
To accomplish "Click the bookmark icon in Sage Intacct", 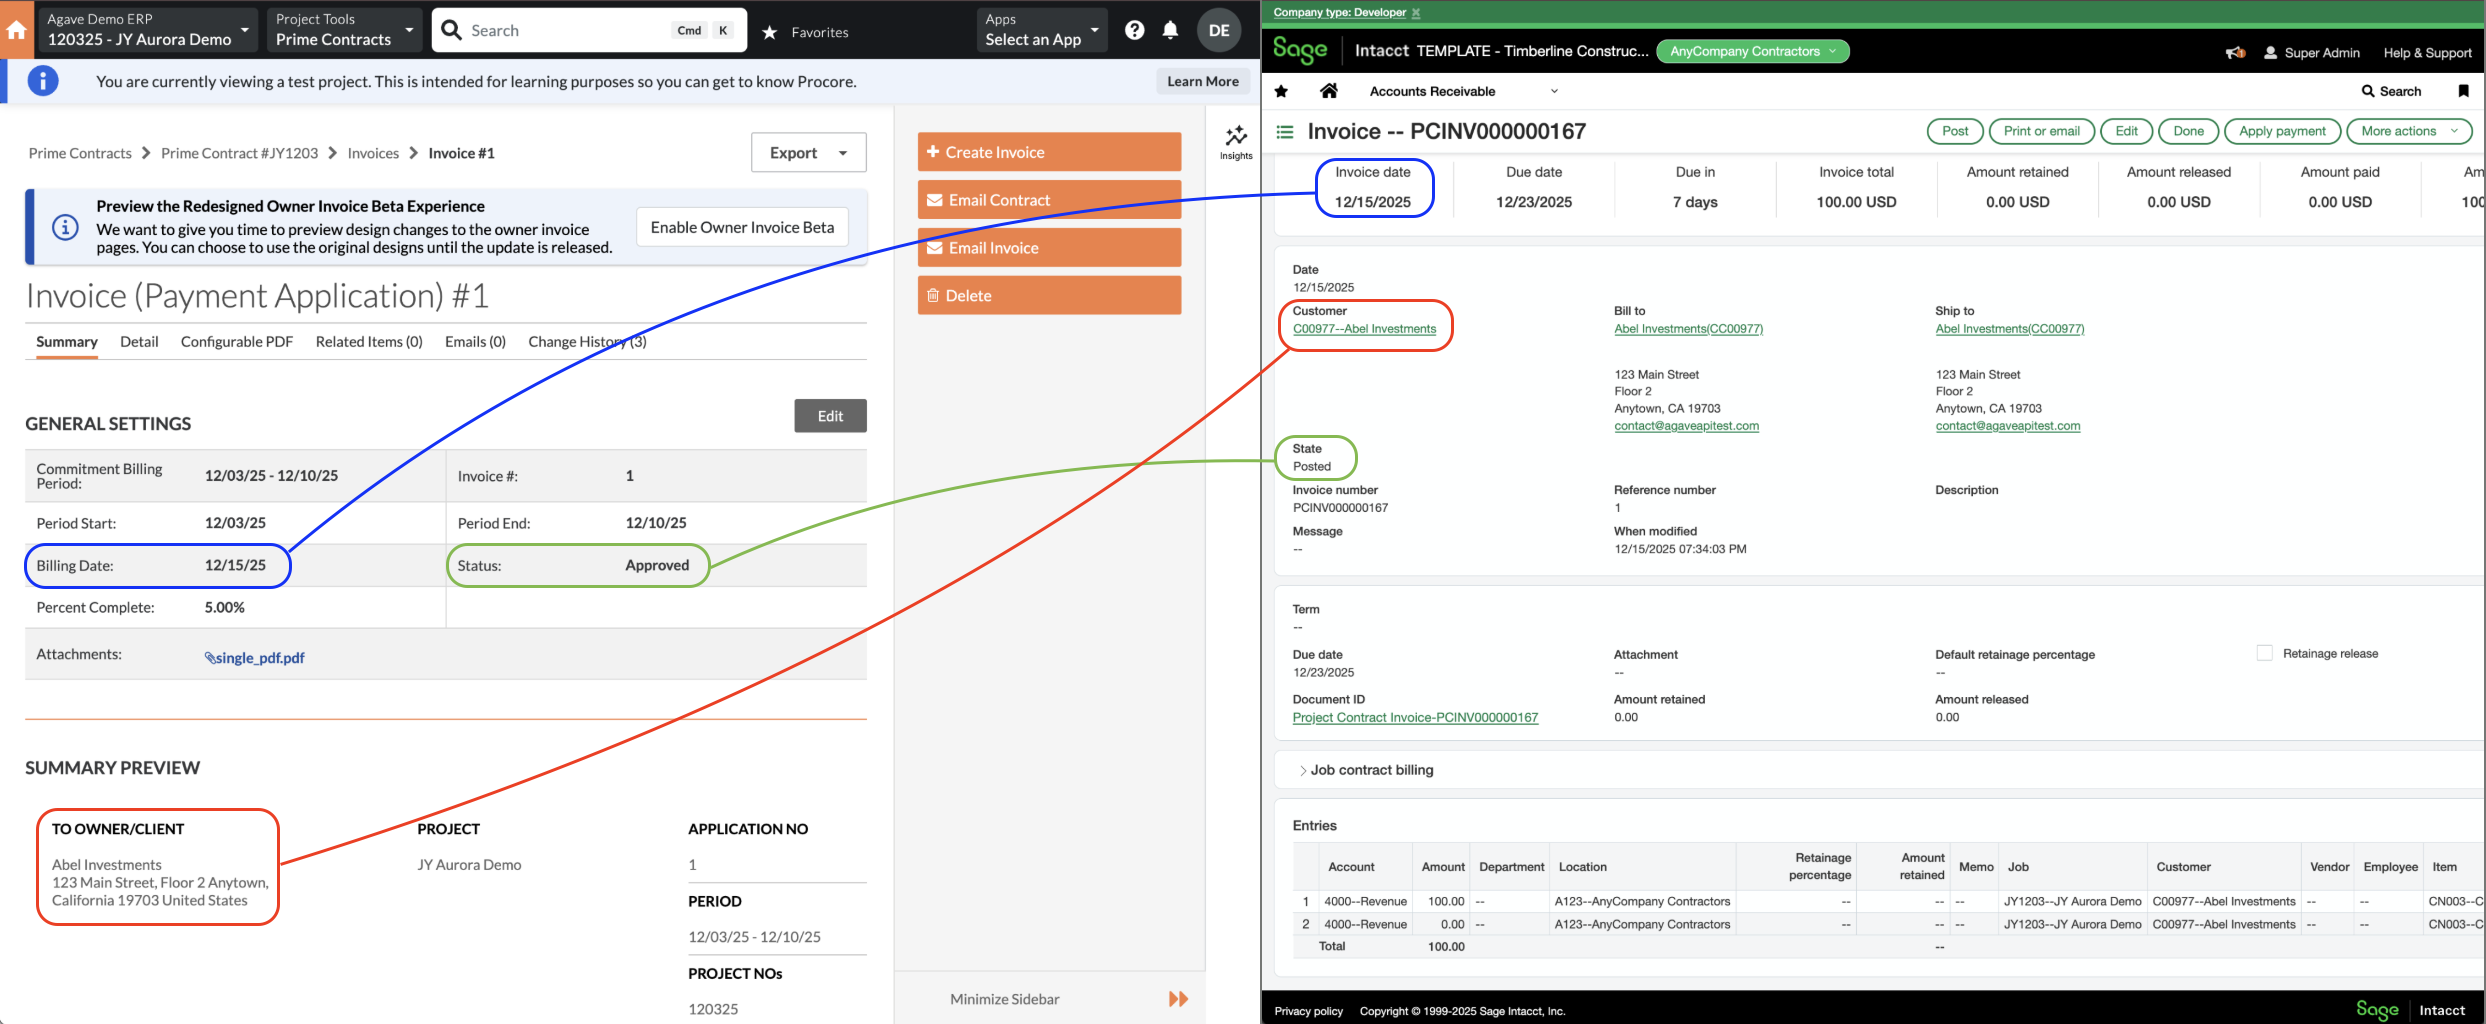I will (x=2463, y=90).
